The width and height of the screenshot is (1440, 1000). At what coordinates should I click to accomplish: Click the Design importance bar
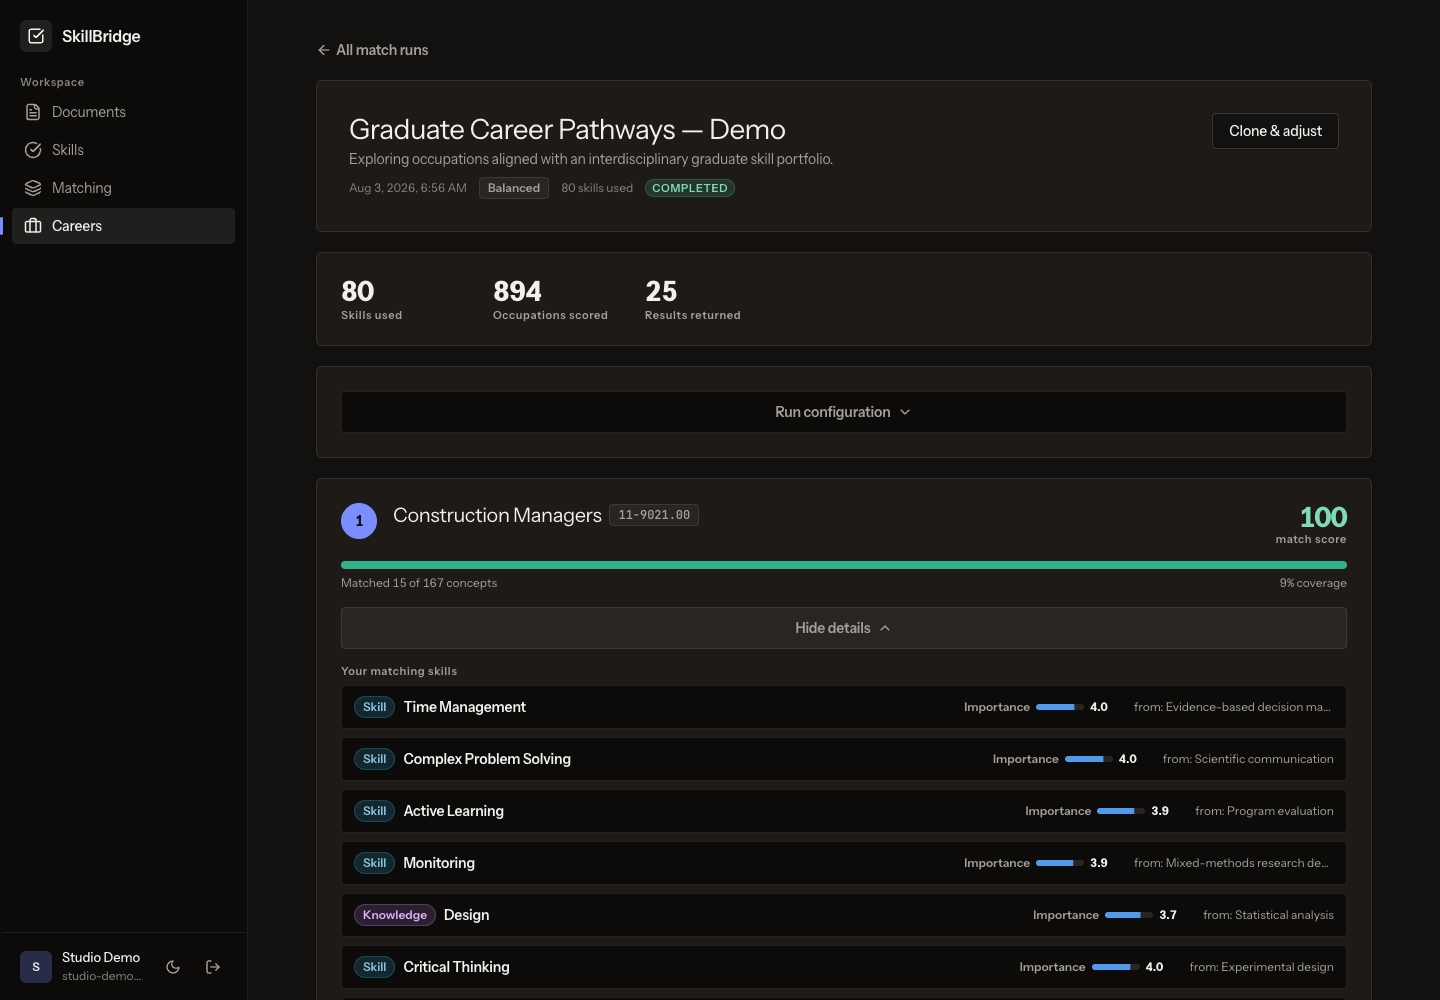point(1129,915)
